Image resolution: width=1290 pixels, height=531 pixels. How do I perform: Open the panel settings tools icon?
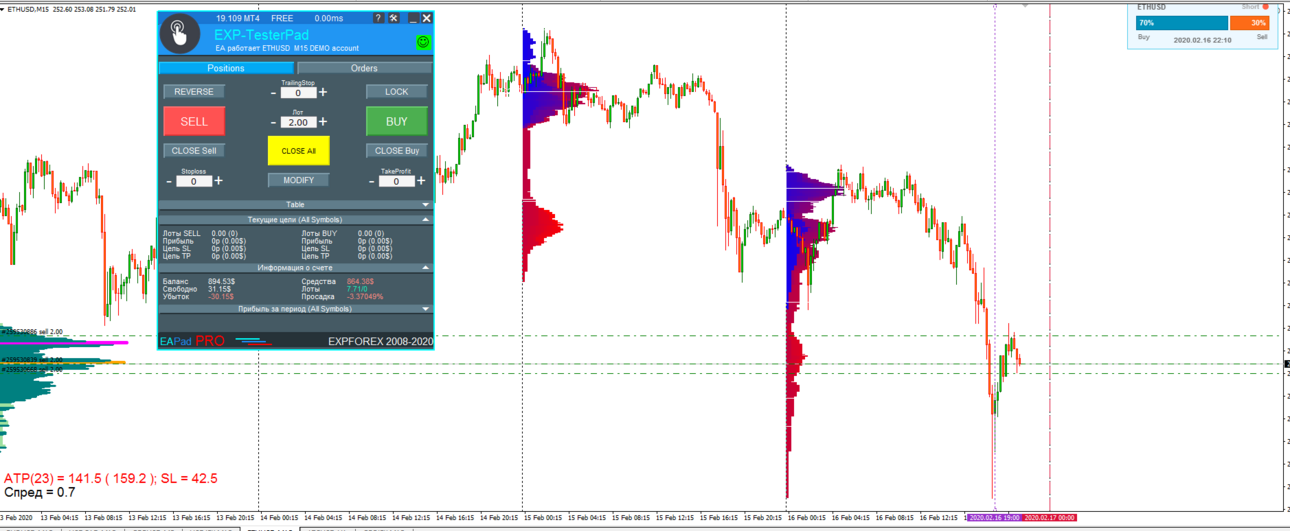point(394,18)
